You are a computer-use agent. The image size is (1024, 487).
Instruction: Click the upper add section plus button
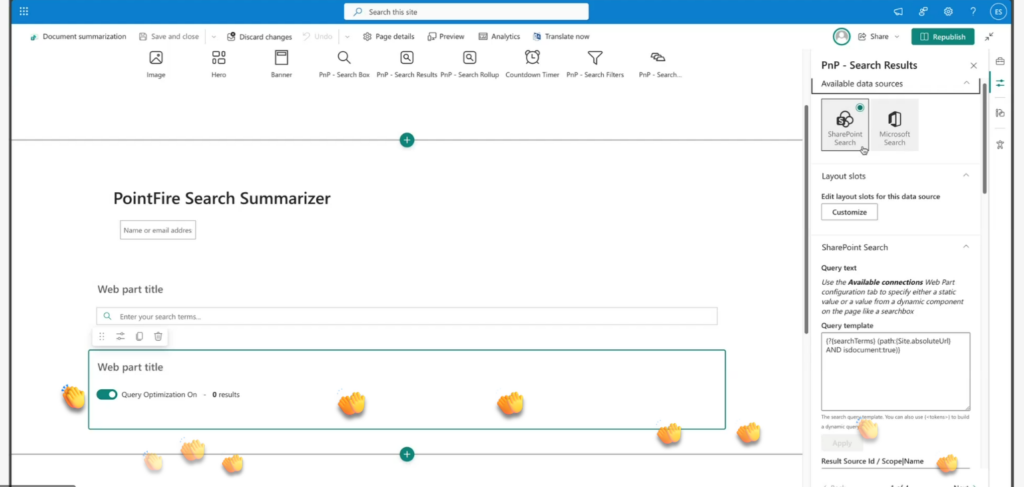pyautogui.click(x=407, y=140)
